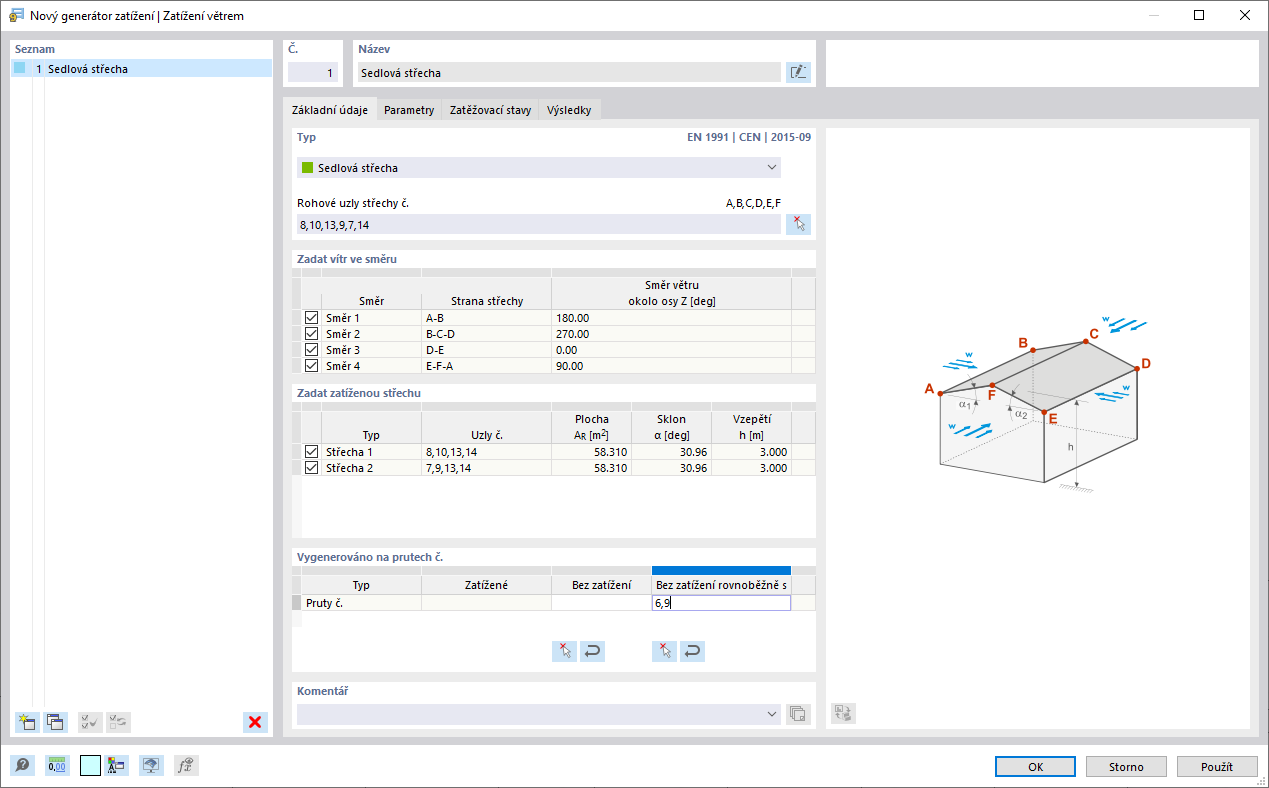Click the E-F-A roof side cell
This screenshot has width=1269, height=788.
pyautogui.click(x=486, y=366)
